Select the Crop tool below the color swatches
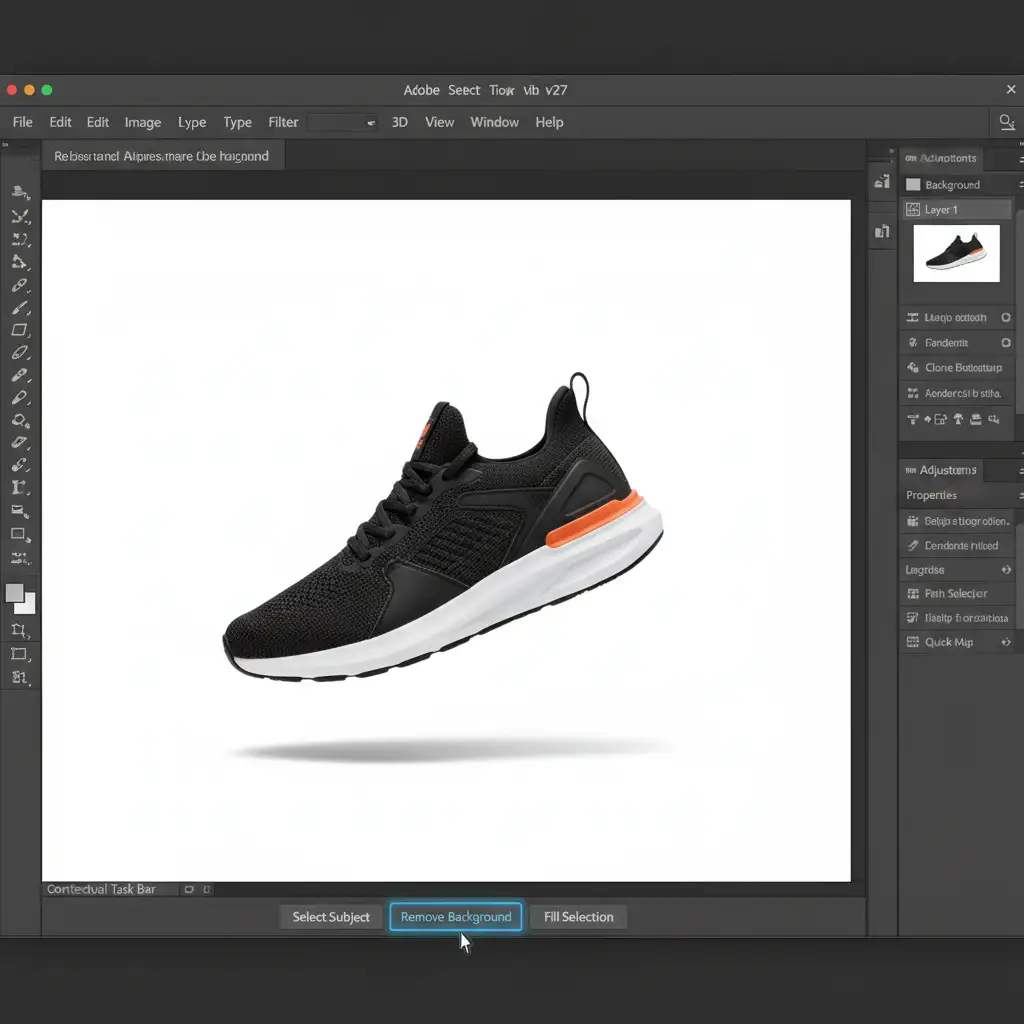The image size is (1024, 1024). pyautogui.click(x=19, y=630)
